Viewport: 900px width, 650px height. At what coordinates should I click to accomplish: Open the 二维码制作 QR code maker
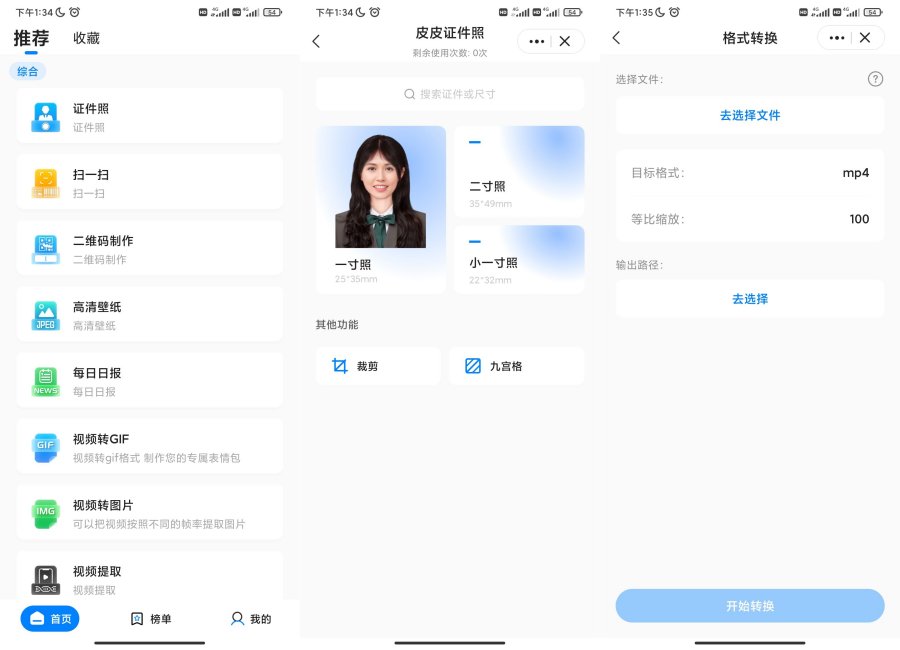[150, 247]
